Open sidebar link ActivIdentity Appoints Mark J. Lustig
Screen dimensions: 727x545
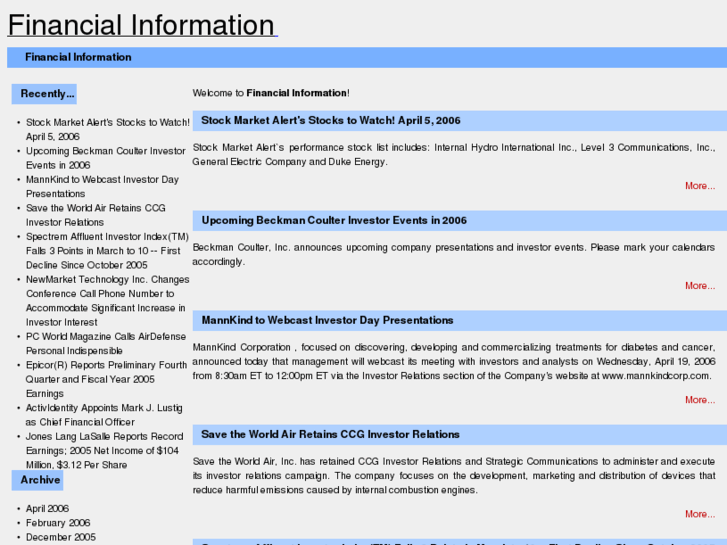pyautogui.click(x=104, y=415)
